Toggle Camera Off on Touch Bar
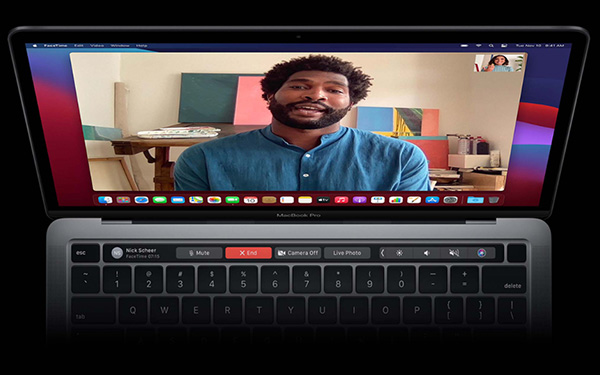 [x=298, y=253]
